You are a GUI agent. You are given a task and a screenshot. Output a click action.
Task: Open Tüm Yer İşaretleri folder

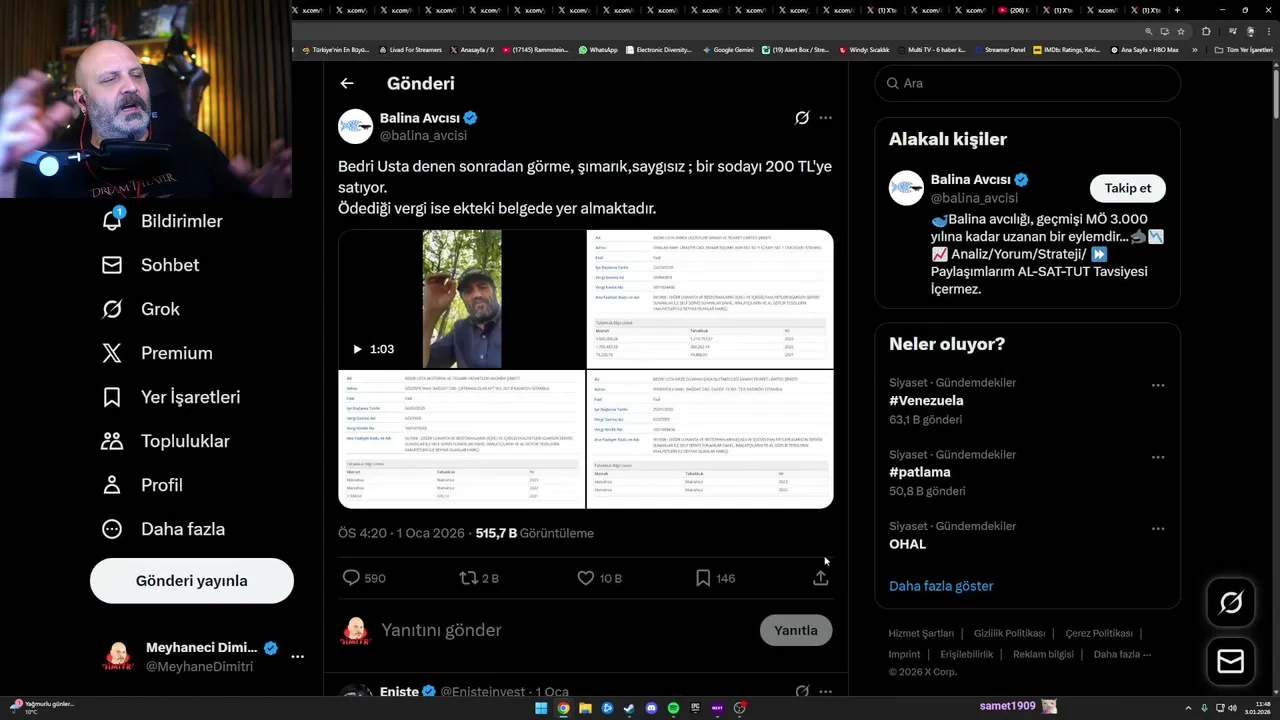click(1243, 49)
